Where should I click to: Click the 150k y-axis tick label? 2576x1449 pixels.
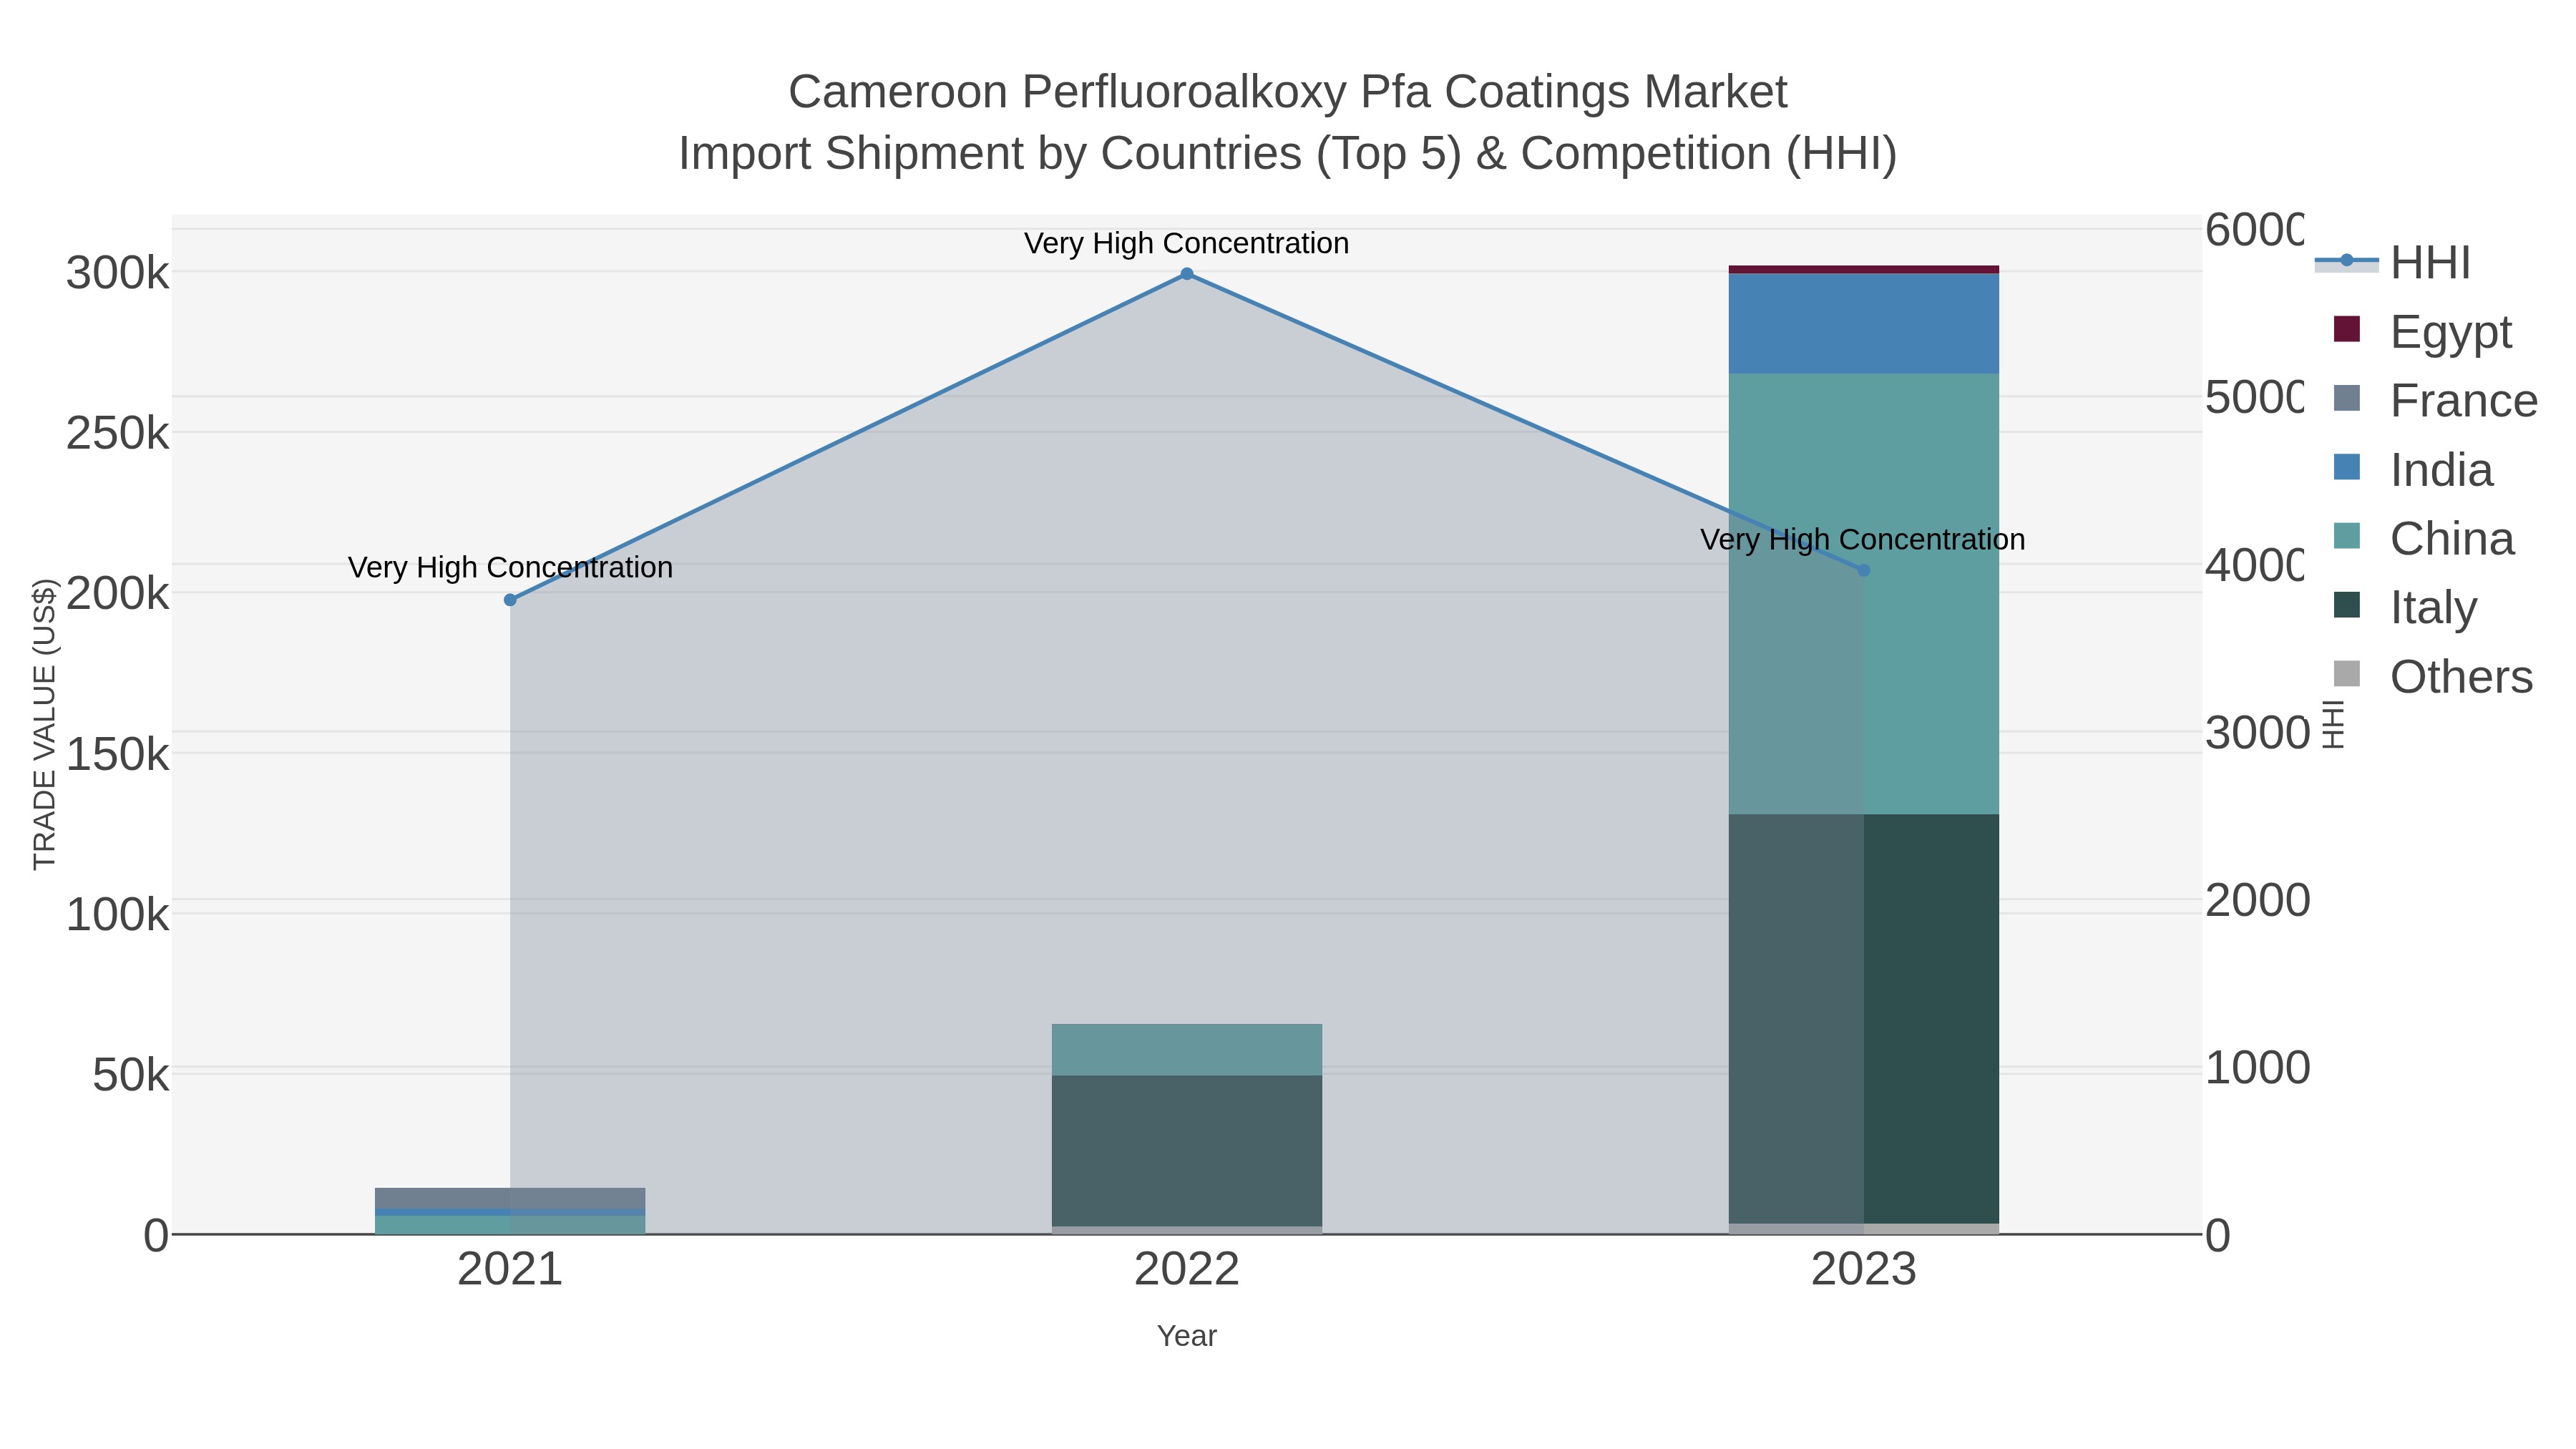[x=118, y=754]
